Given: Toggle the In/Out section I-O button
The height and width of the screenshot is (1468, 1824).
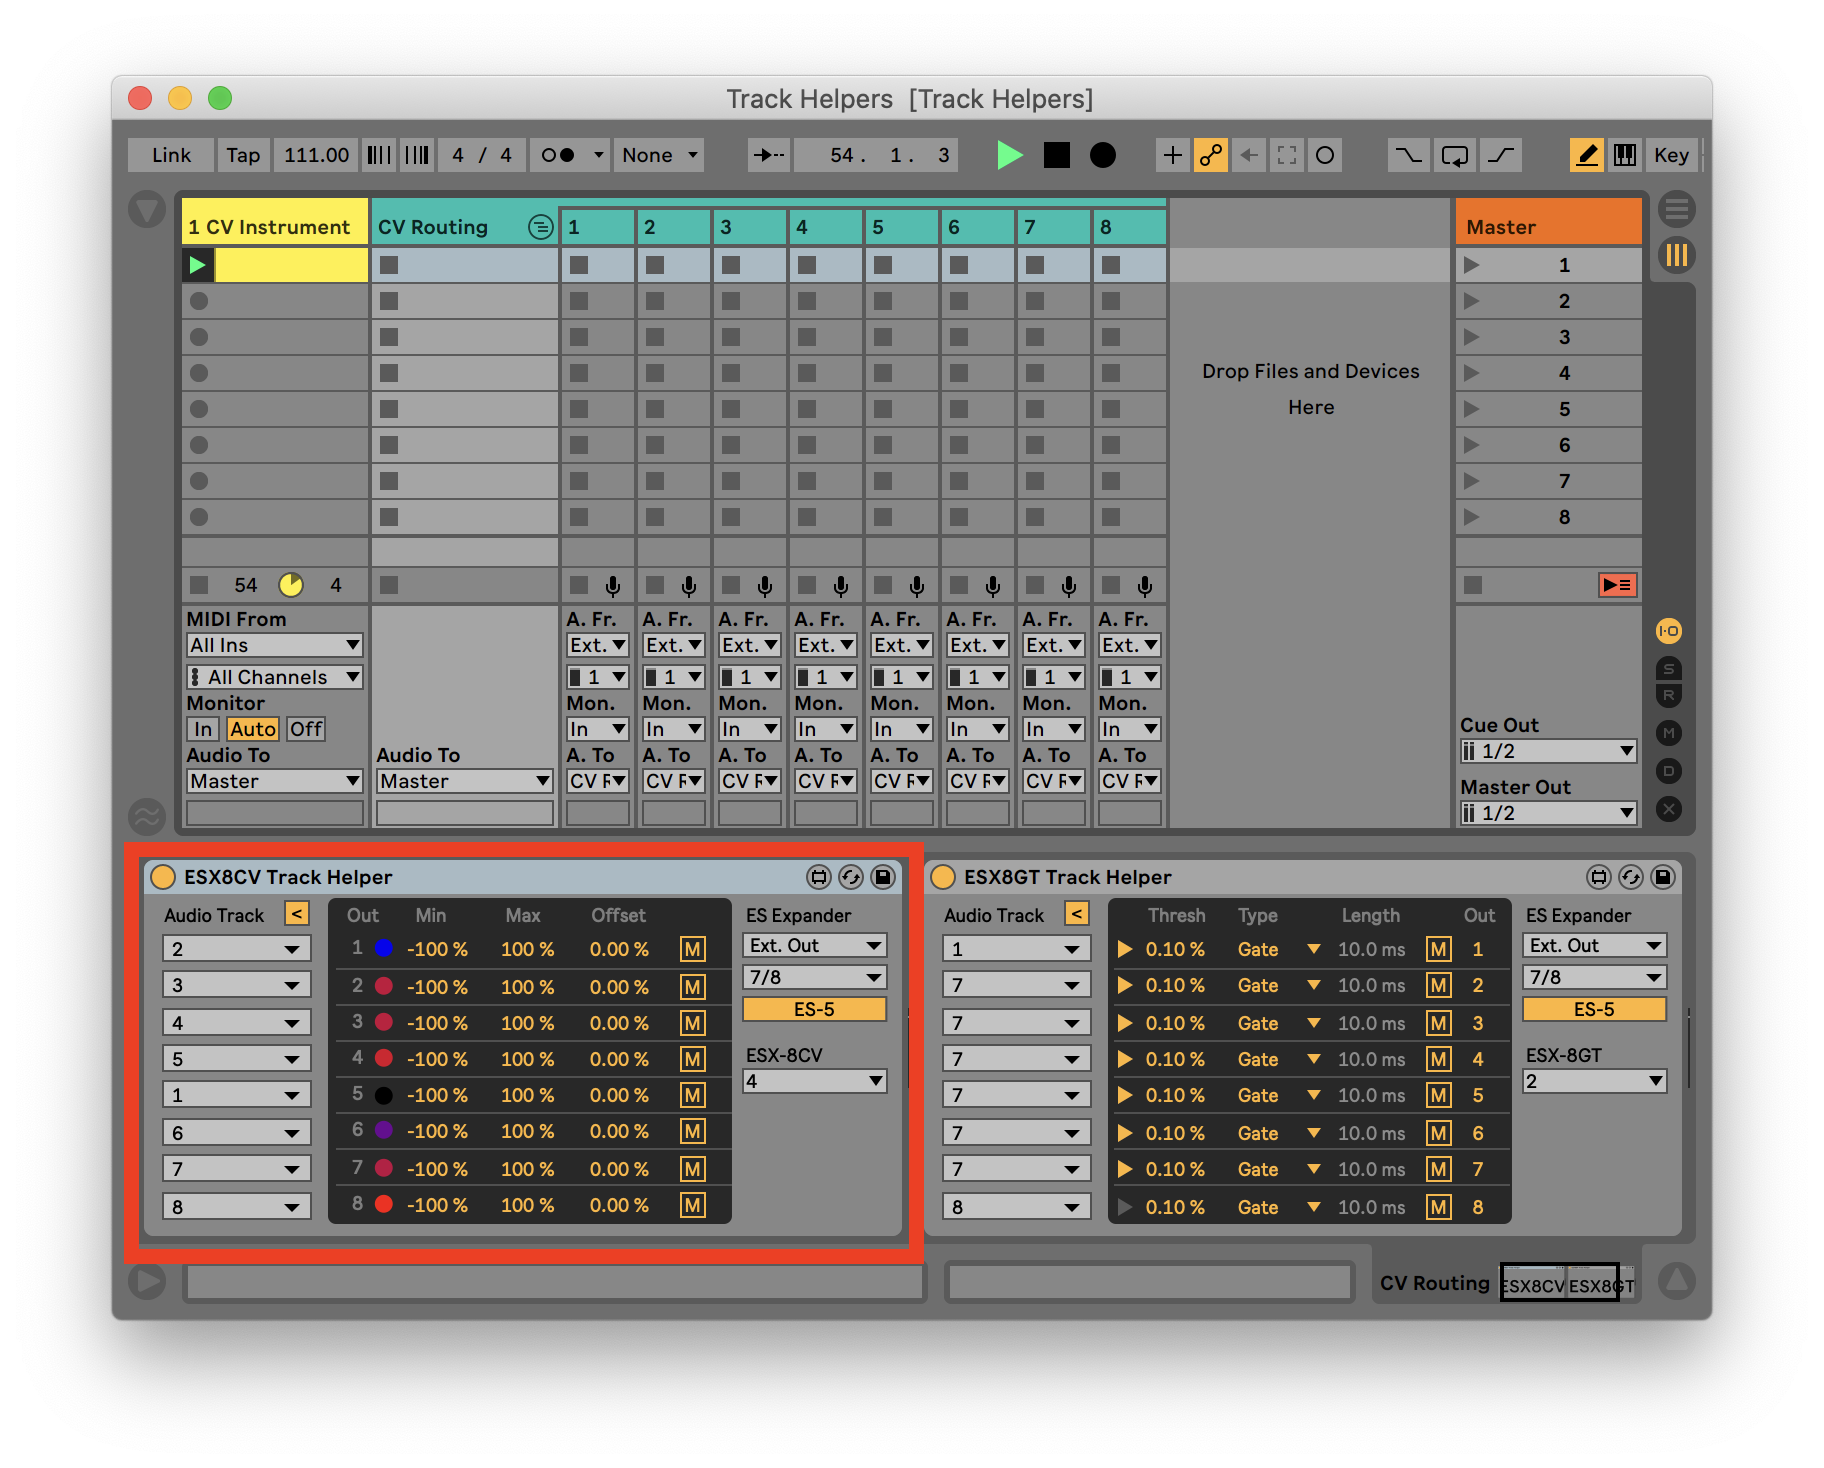Looking at the screenshot, I should pos(1668,631).
